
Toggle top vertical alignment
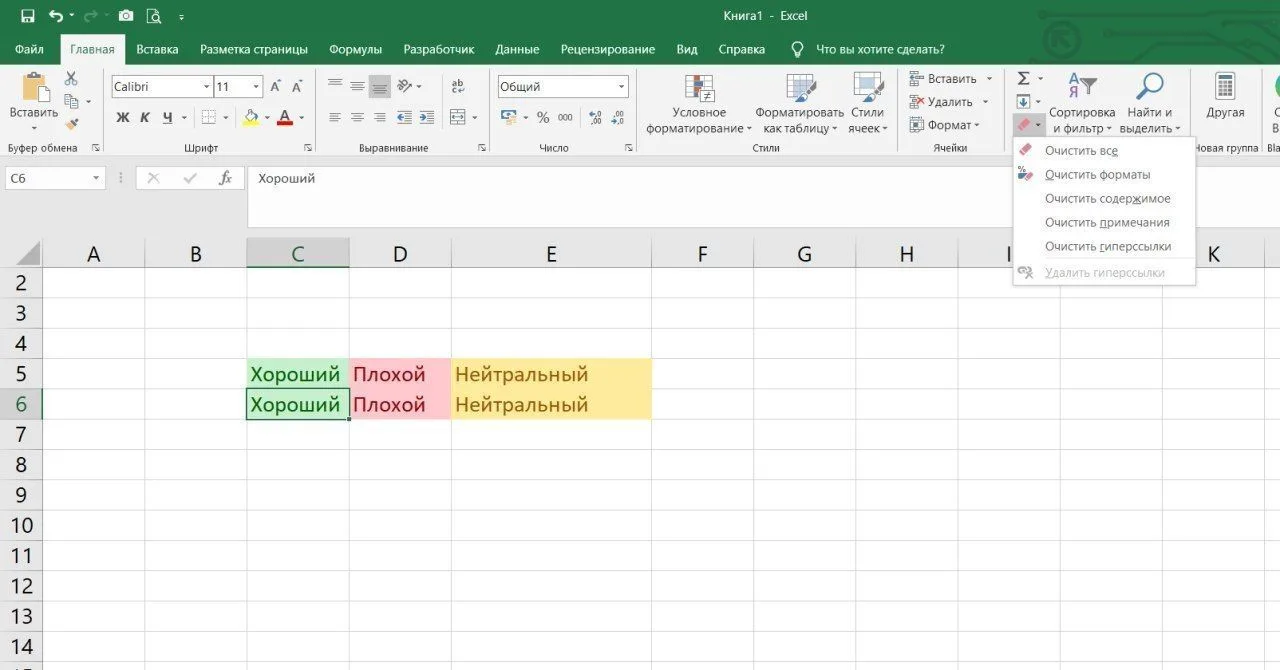[x=335, y=87]
